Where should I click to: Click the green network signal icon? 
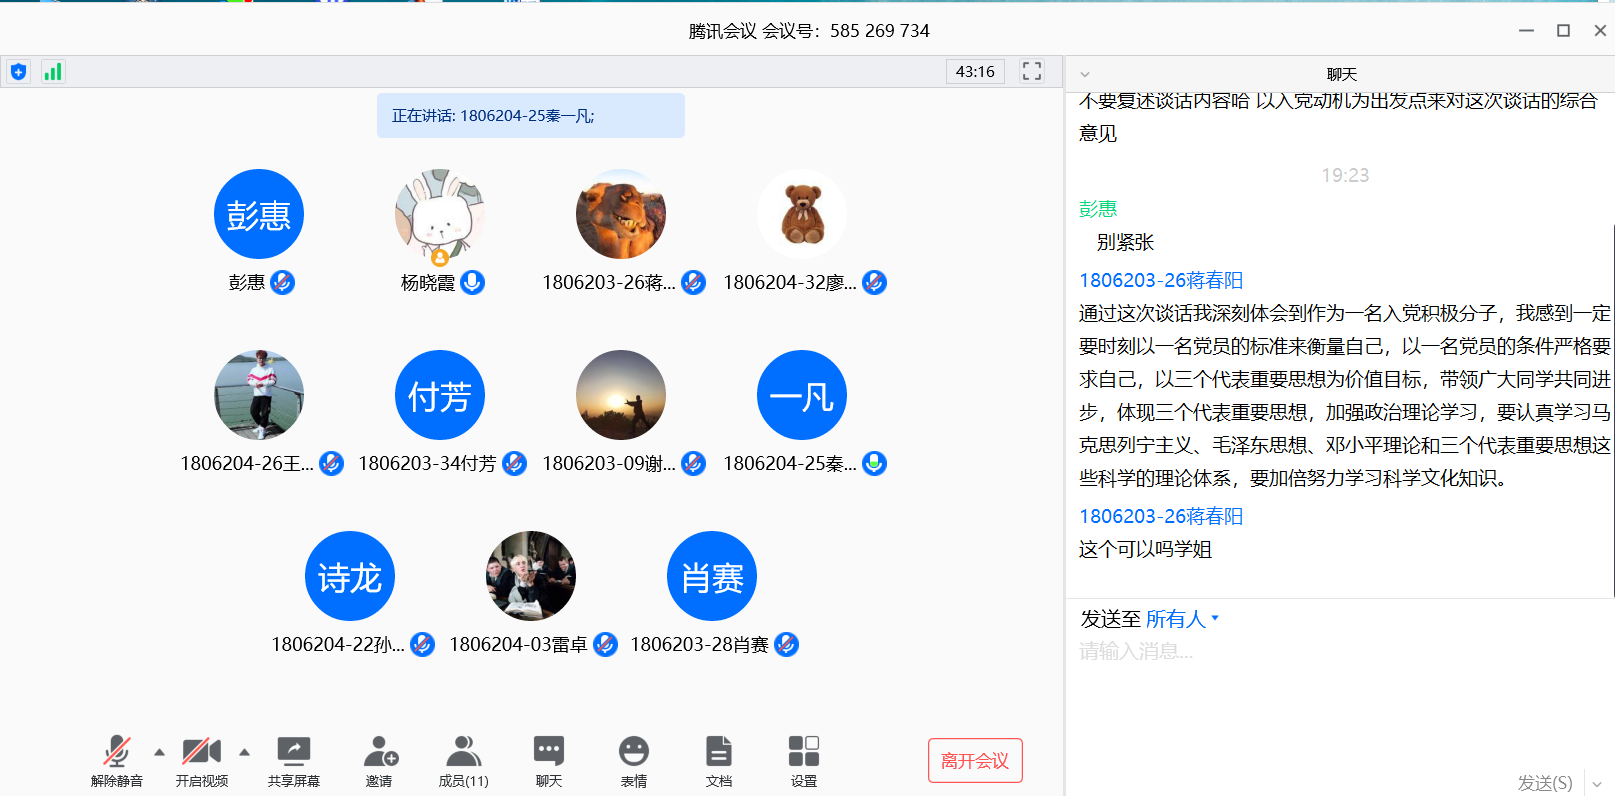53,72
